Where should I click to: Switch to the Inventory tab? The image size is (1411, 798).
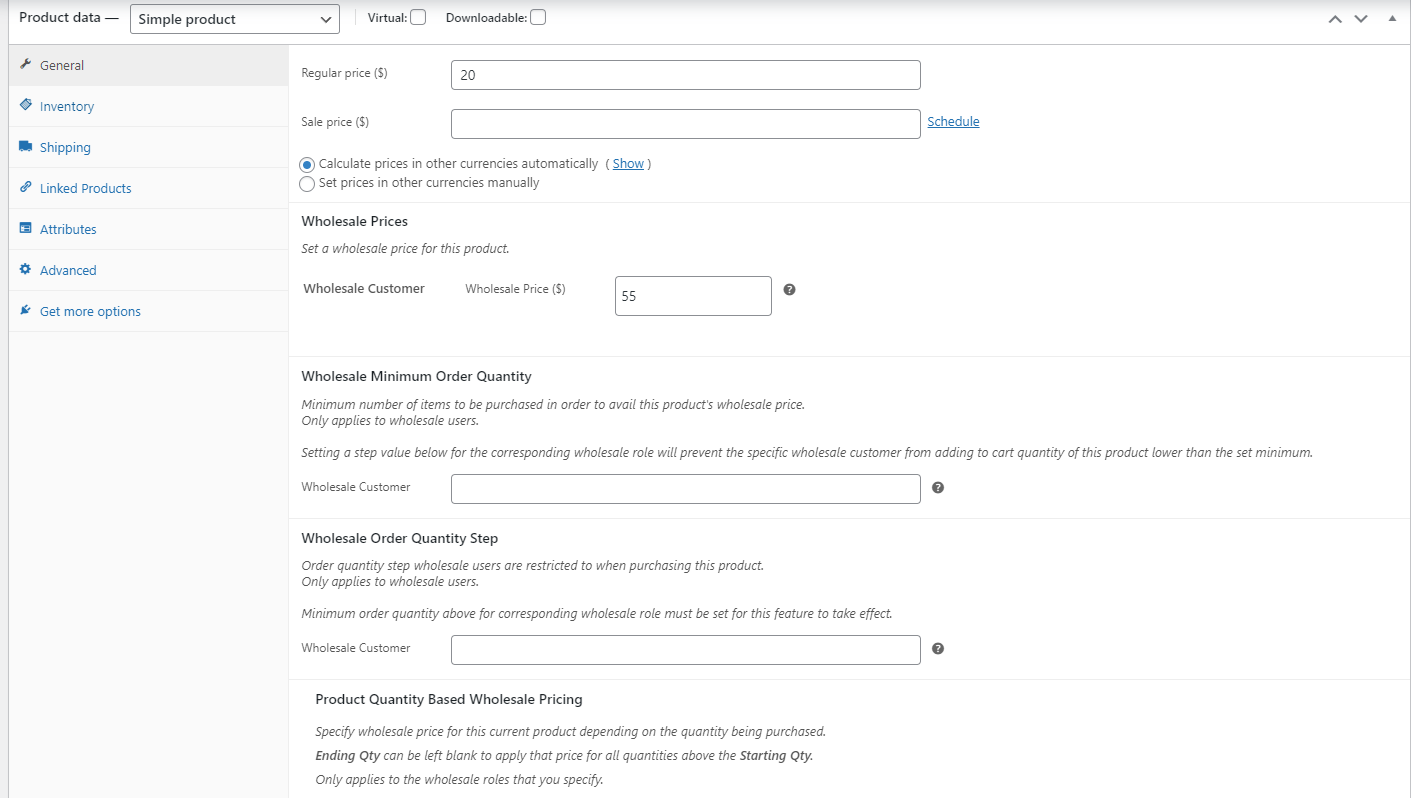[x=67, y=106]
